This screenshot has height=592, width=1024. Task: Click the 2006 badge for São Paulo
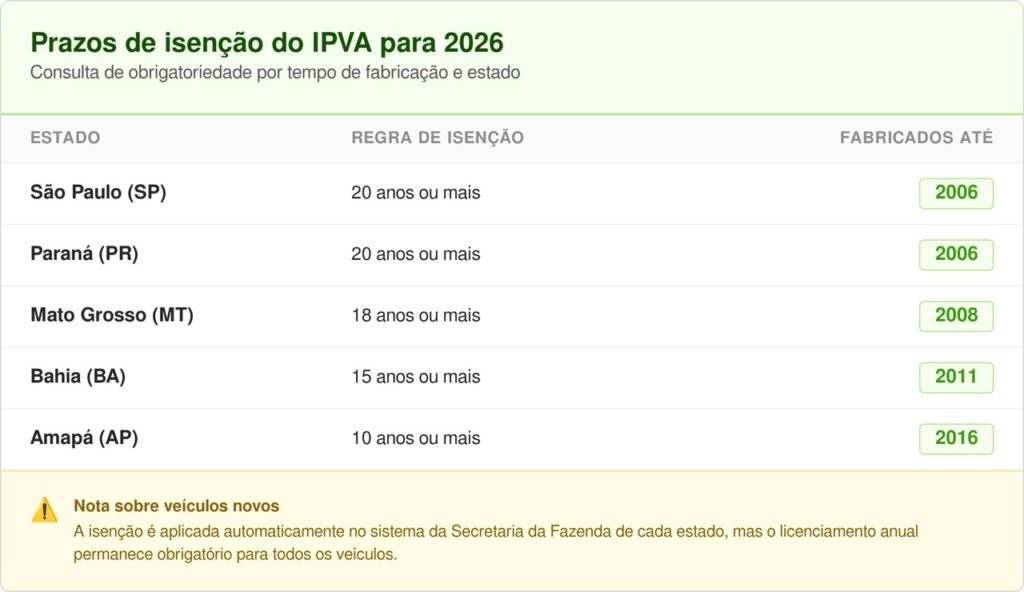(x=956, y=193)
